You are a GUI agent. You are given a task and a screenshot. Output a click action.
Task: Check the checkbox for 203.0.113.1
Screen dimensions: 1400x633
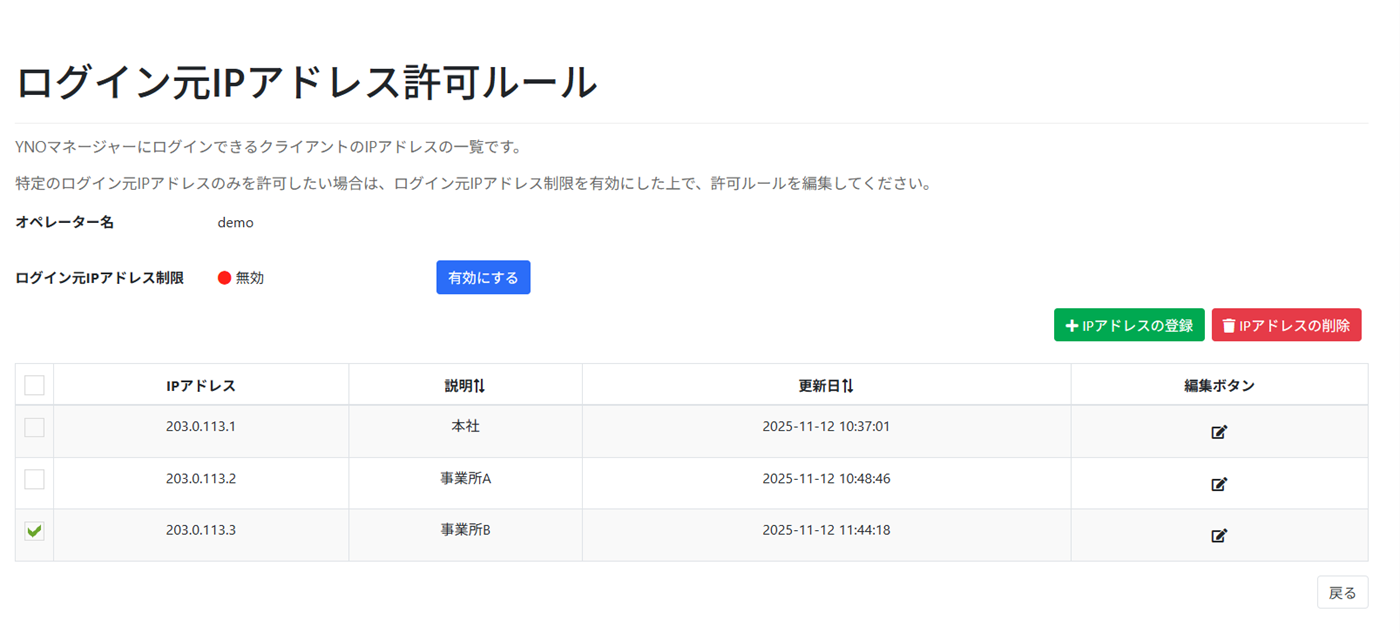(33, 427)
